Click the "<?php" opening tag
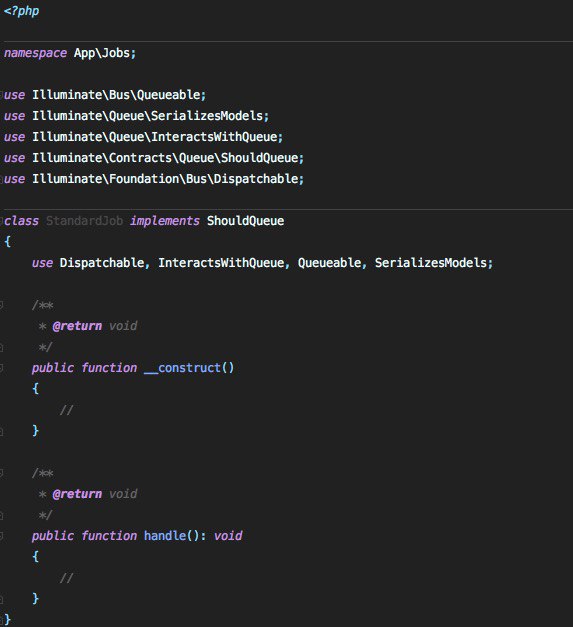Image resolution: width=573 pixels, height=627 pixels. click(x=22, y=11)
